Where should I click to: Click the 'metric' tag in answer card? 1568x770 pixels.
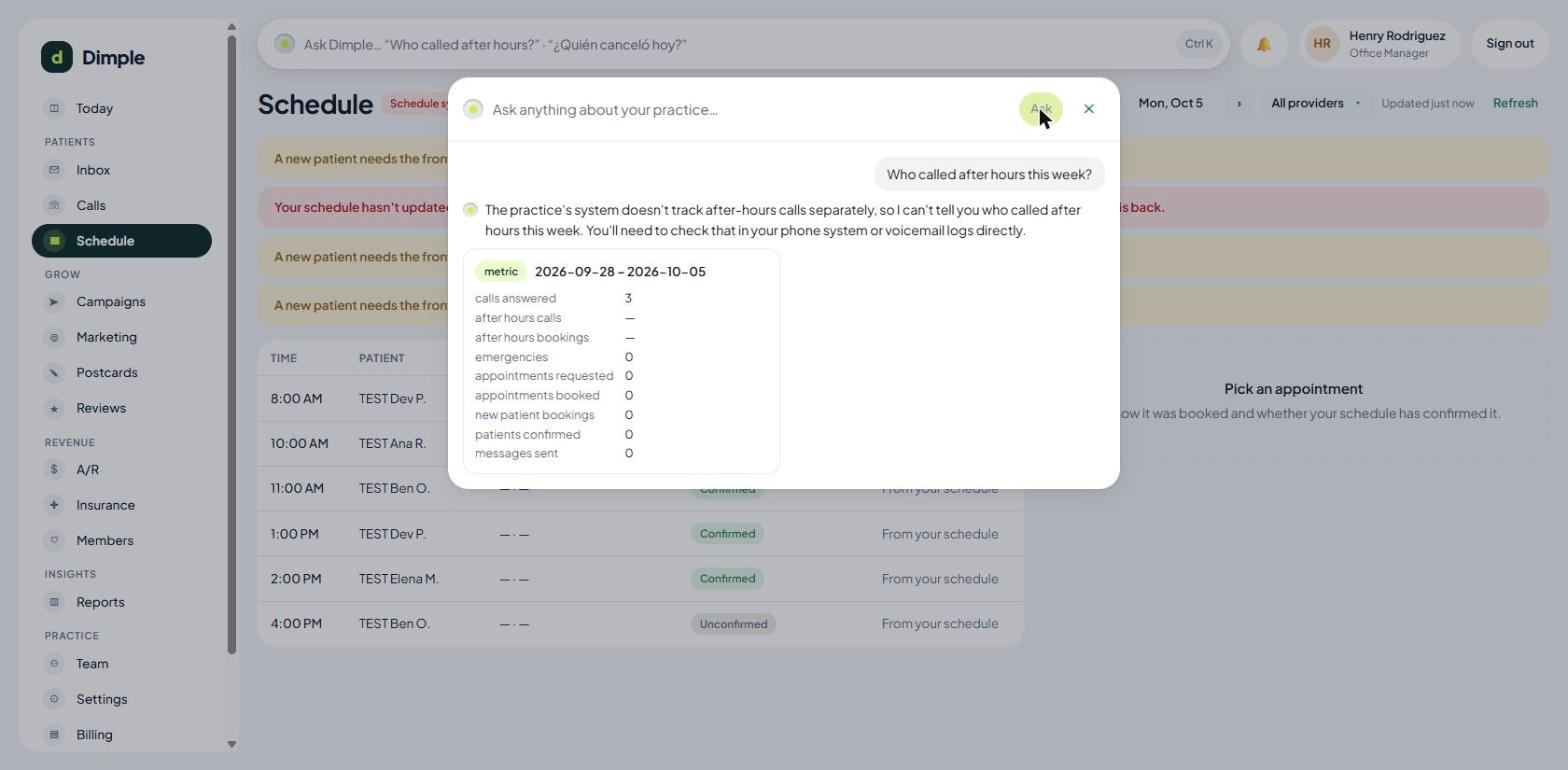[501, 272]
